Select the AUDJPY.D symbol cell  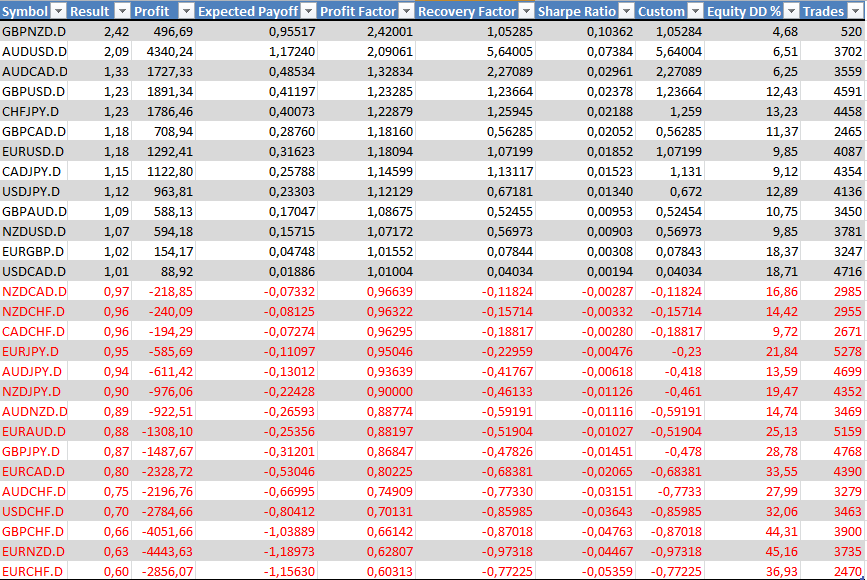pos(34,371)
